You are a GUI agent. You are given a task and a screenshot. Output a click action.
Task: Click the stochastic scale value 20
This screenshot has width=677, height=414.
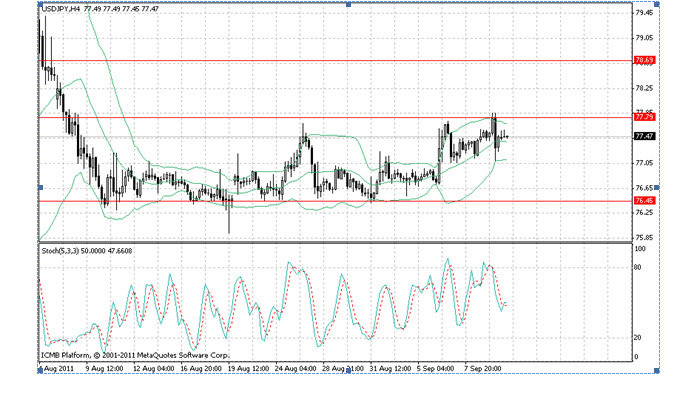point(637,338)
